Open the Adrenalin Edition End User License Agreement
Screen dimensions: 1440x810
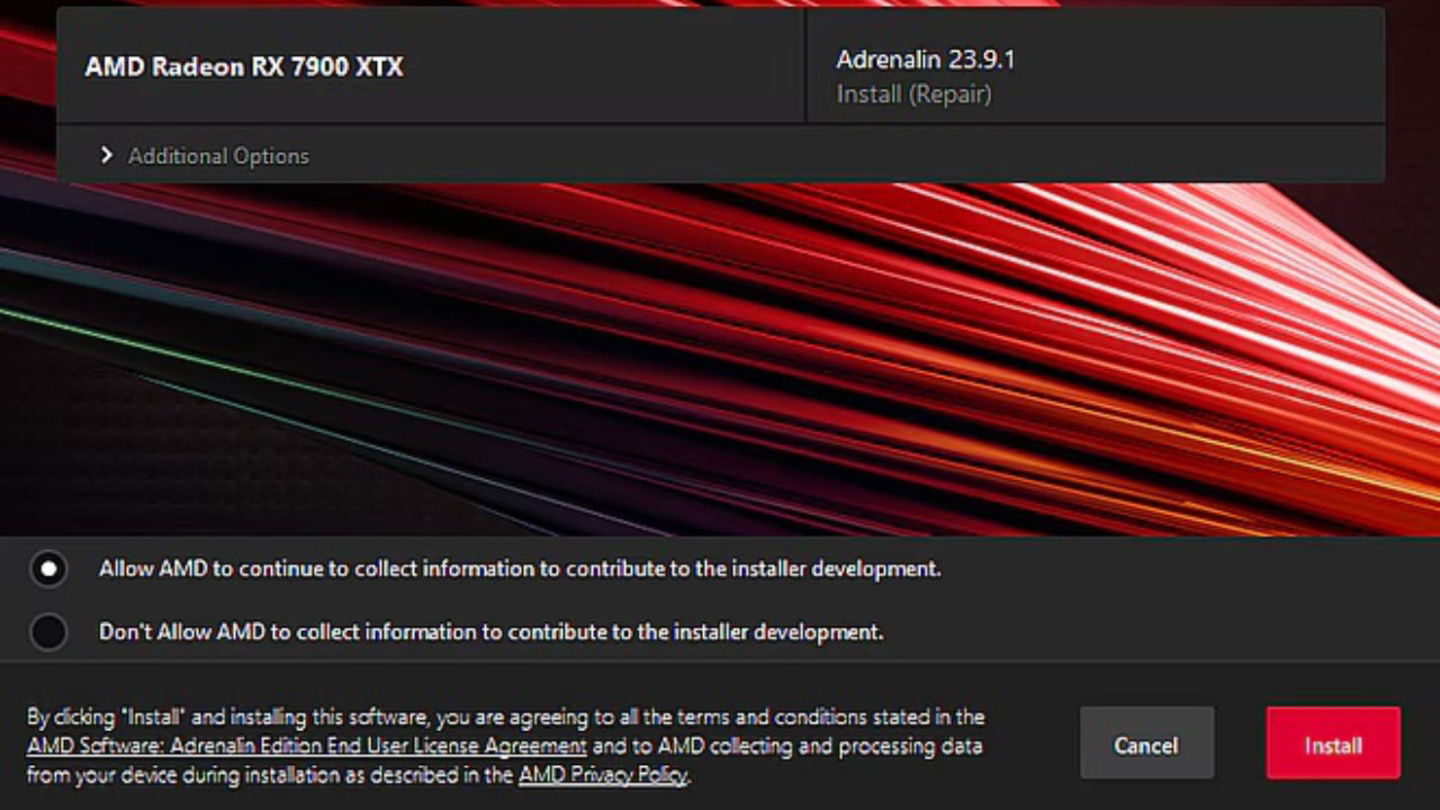tap(307, 746)
